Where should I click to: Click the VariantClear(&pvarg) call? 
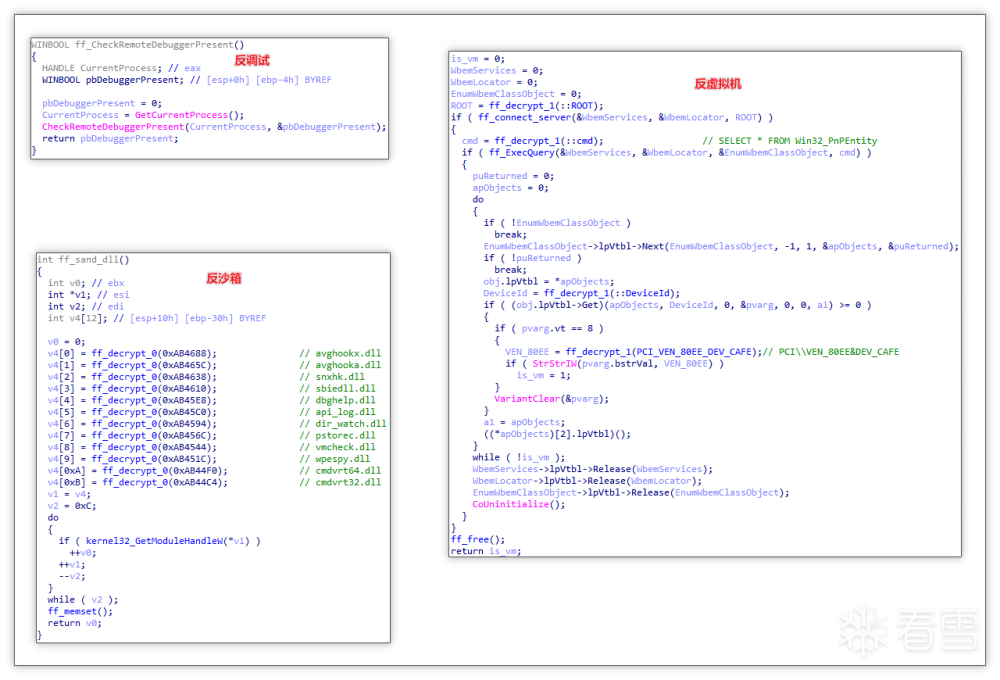pyautogui.click(x=552, y=399)
